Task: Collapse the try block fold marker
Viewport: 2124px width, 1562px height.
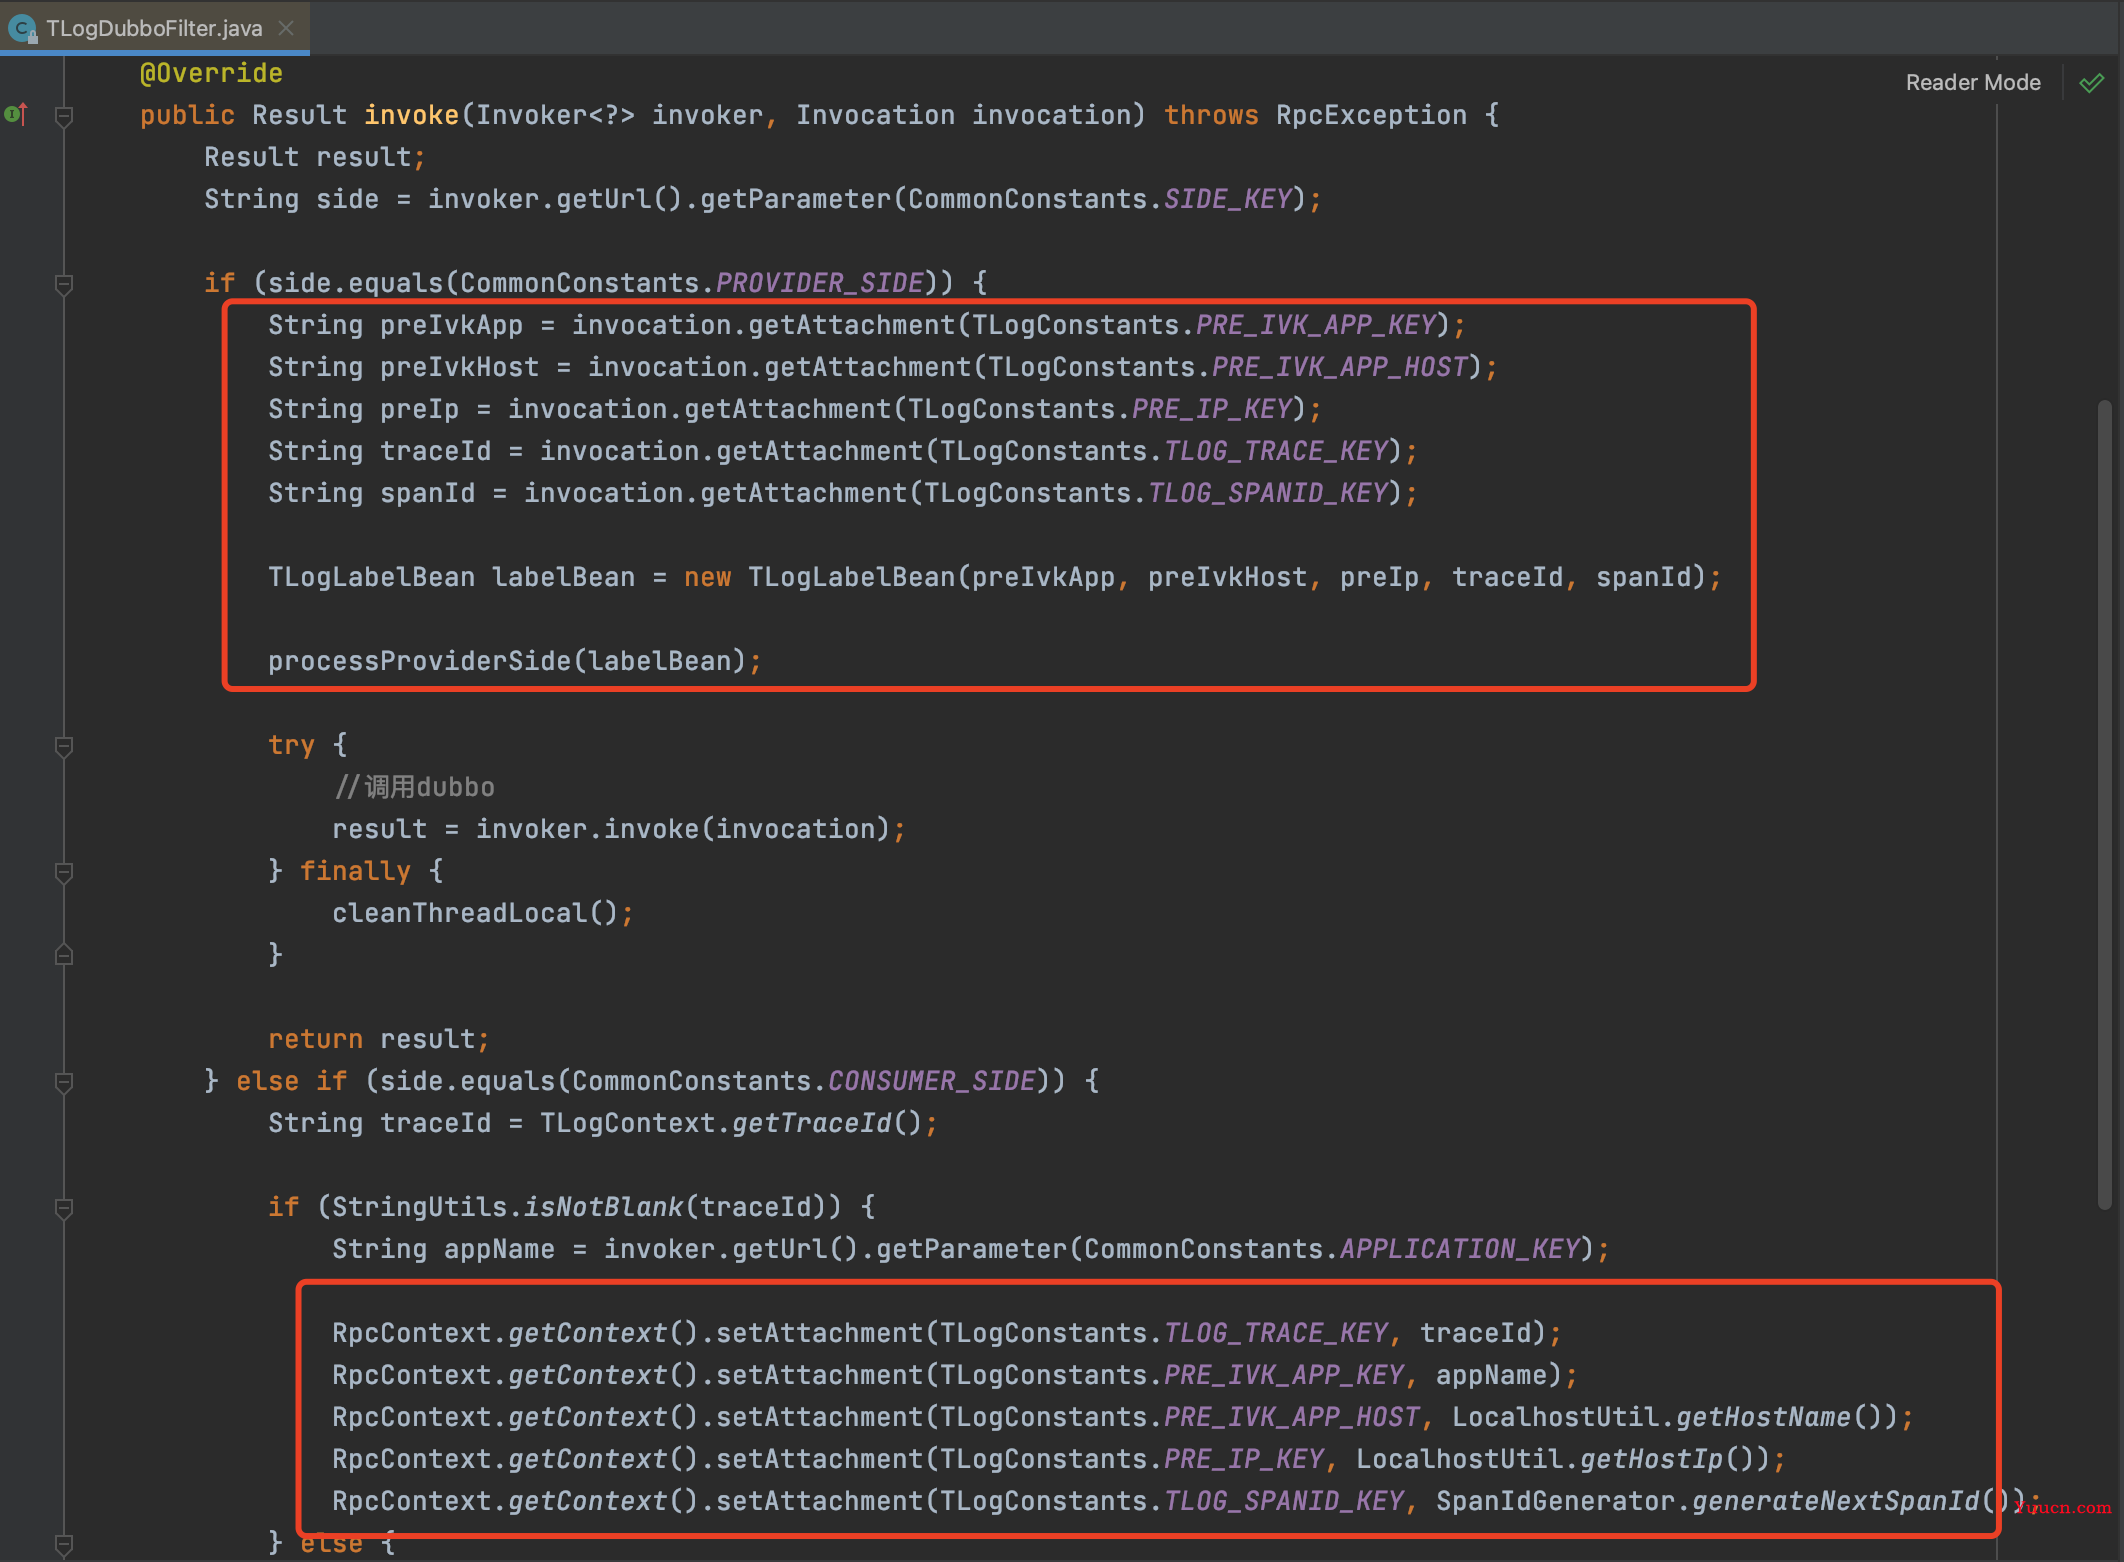Action: (x=64, y=746)
